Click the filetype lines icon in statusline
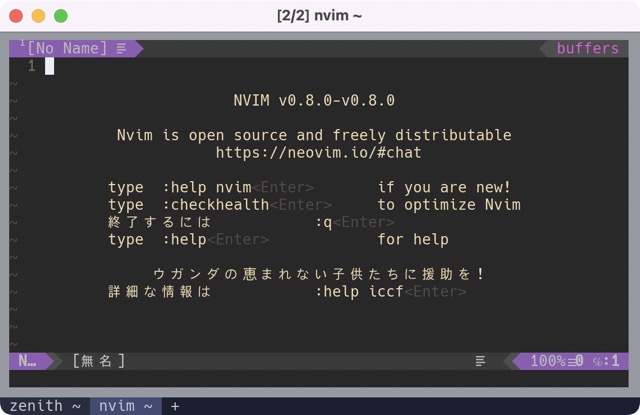 coord(480,361)
